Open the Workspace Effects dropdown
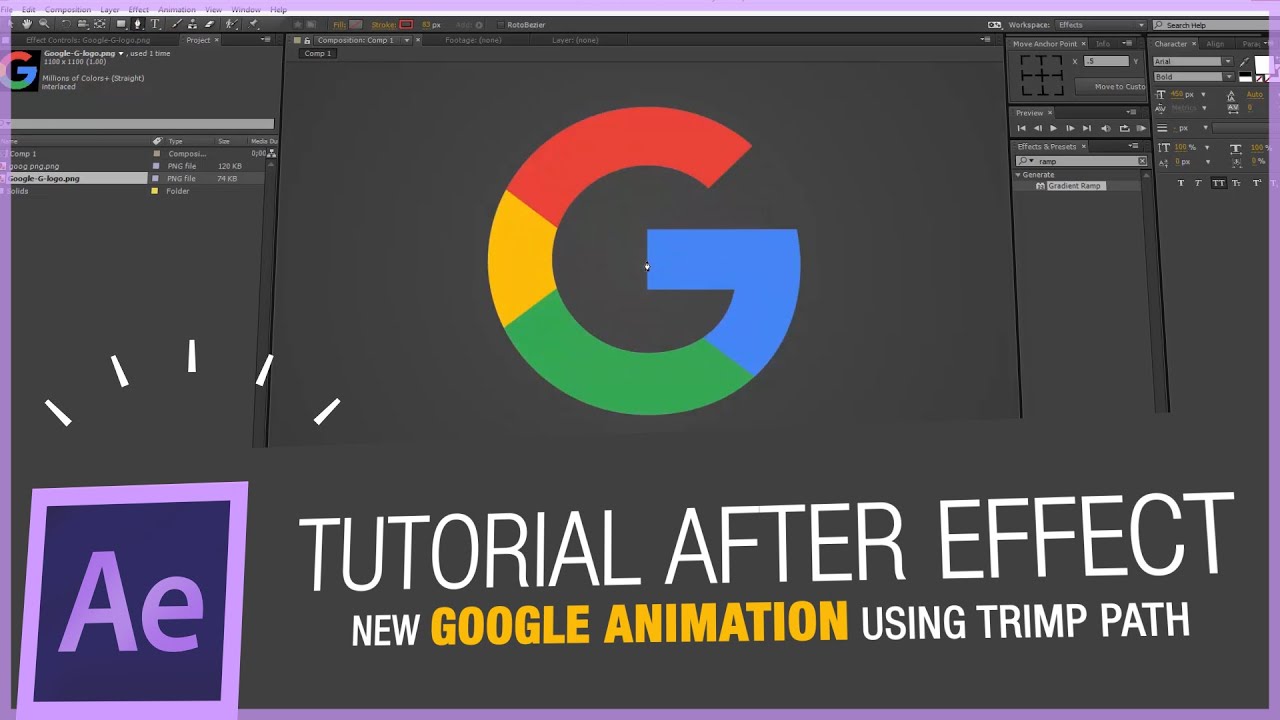 [1101, 24]
